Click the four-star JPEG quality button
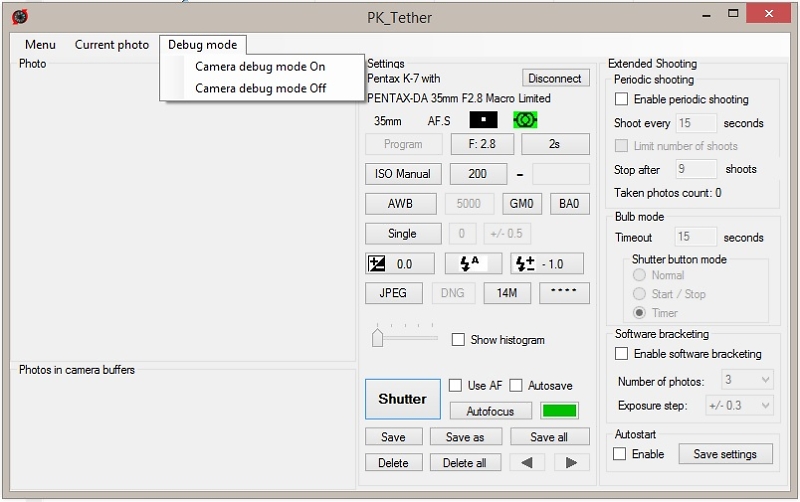Viewport: 800px width, 502px height. click(564, 293)
